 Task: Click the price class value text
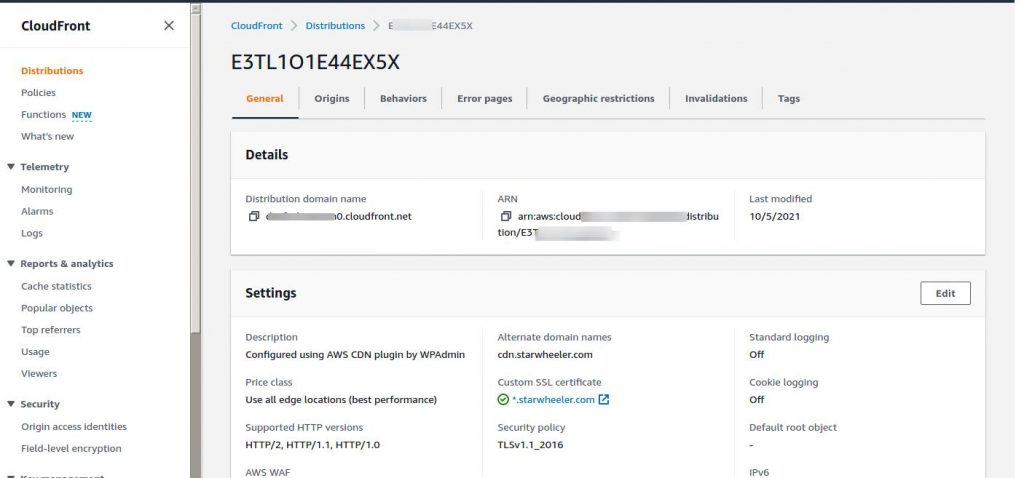click(341, 400)
